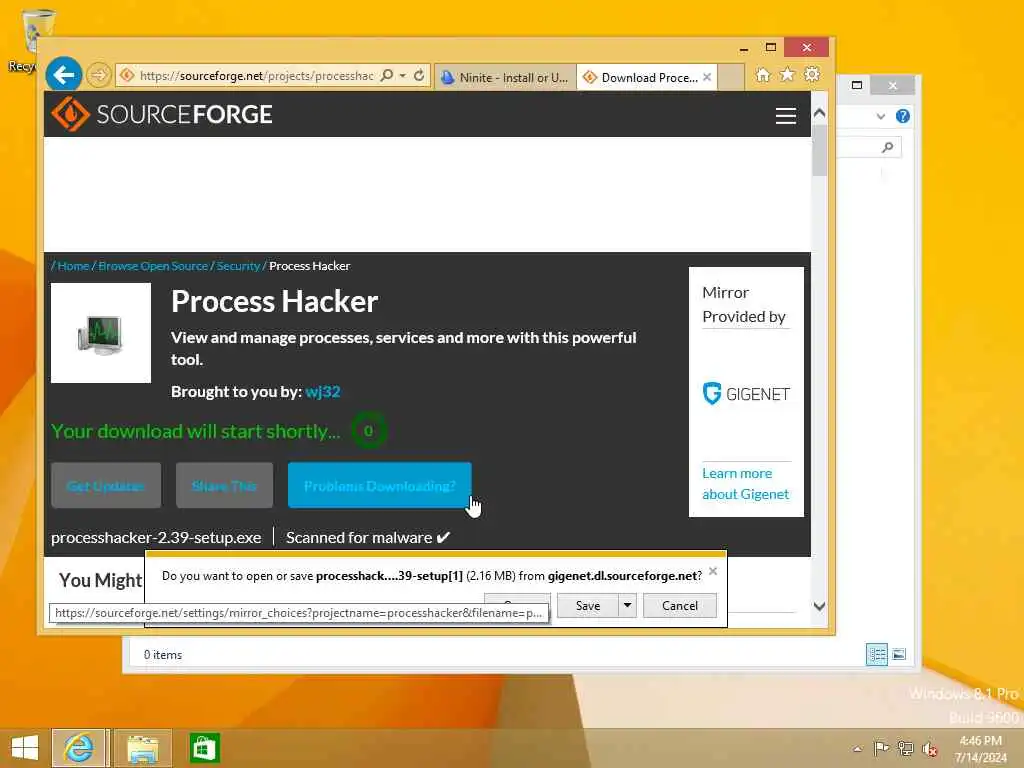This screenshot has width=1024, height=768.
Task: Click the browser forward arrow button
Action: pos(99,75)
